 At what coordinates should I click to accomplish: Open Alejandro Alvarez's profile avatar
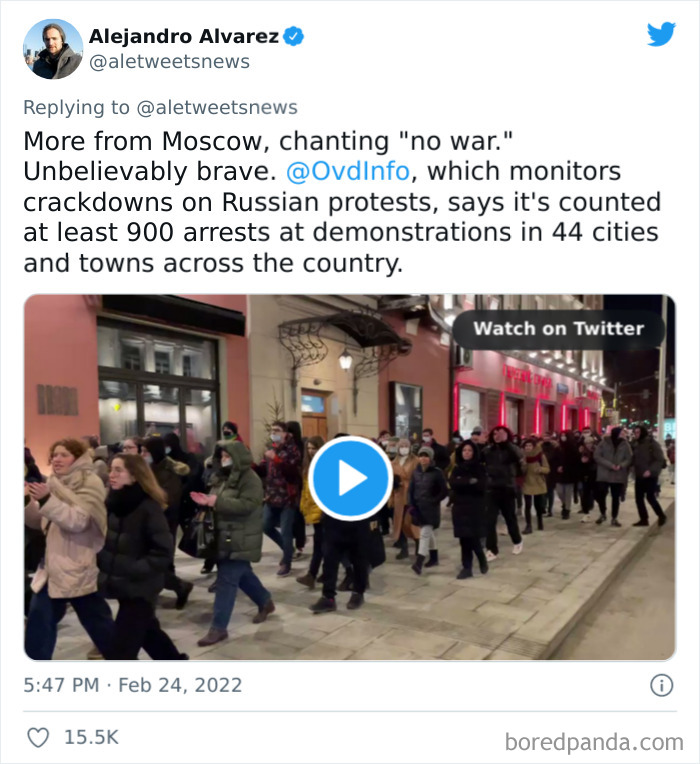[x=53, y=49]
